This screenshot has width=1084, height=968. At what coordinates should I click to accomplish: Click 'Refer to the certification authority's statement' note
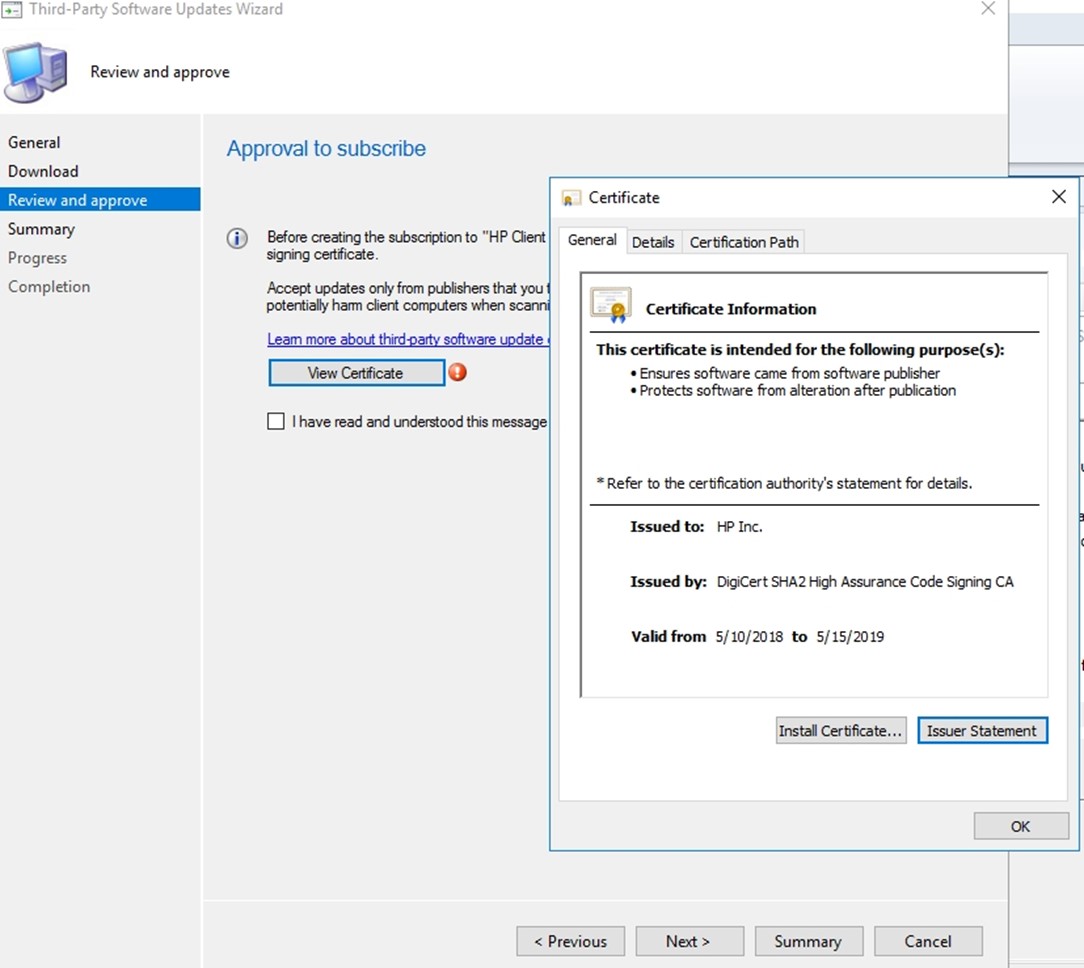click(x=785, y=483)
